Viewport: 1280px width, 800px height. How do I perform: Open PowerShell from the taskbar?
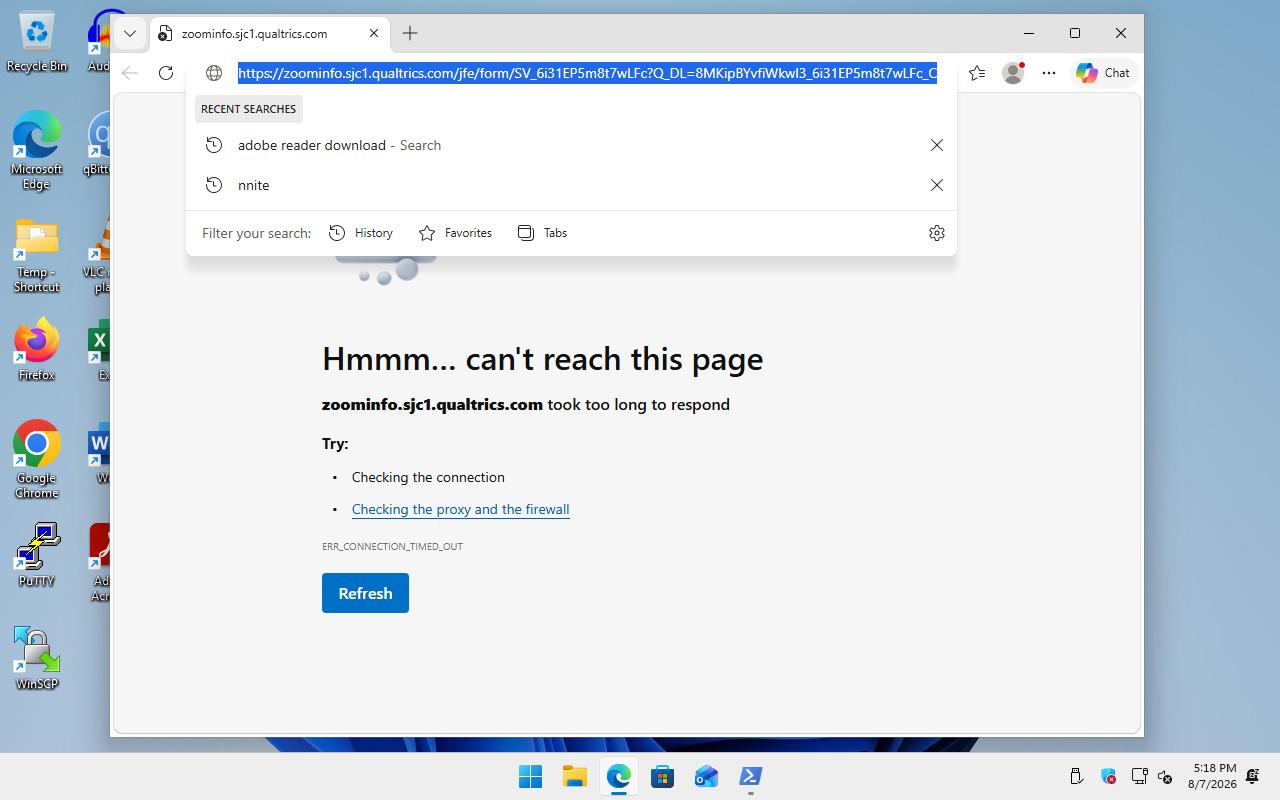click(x=750, y=776)
